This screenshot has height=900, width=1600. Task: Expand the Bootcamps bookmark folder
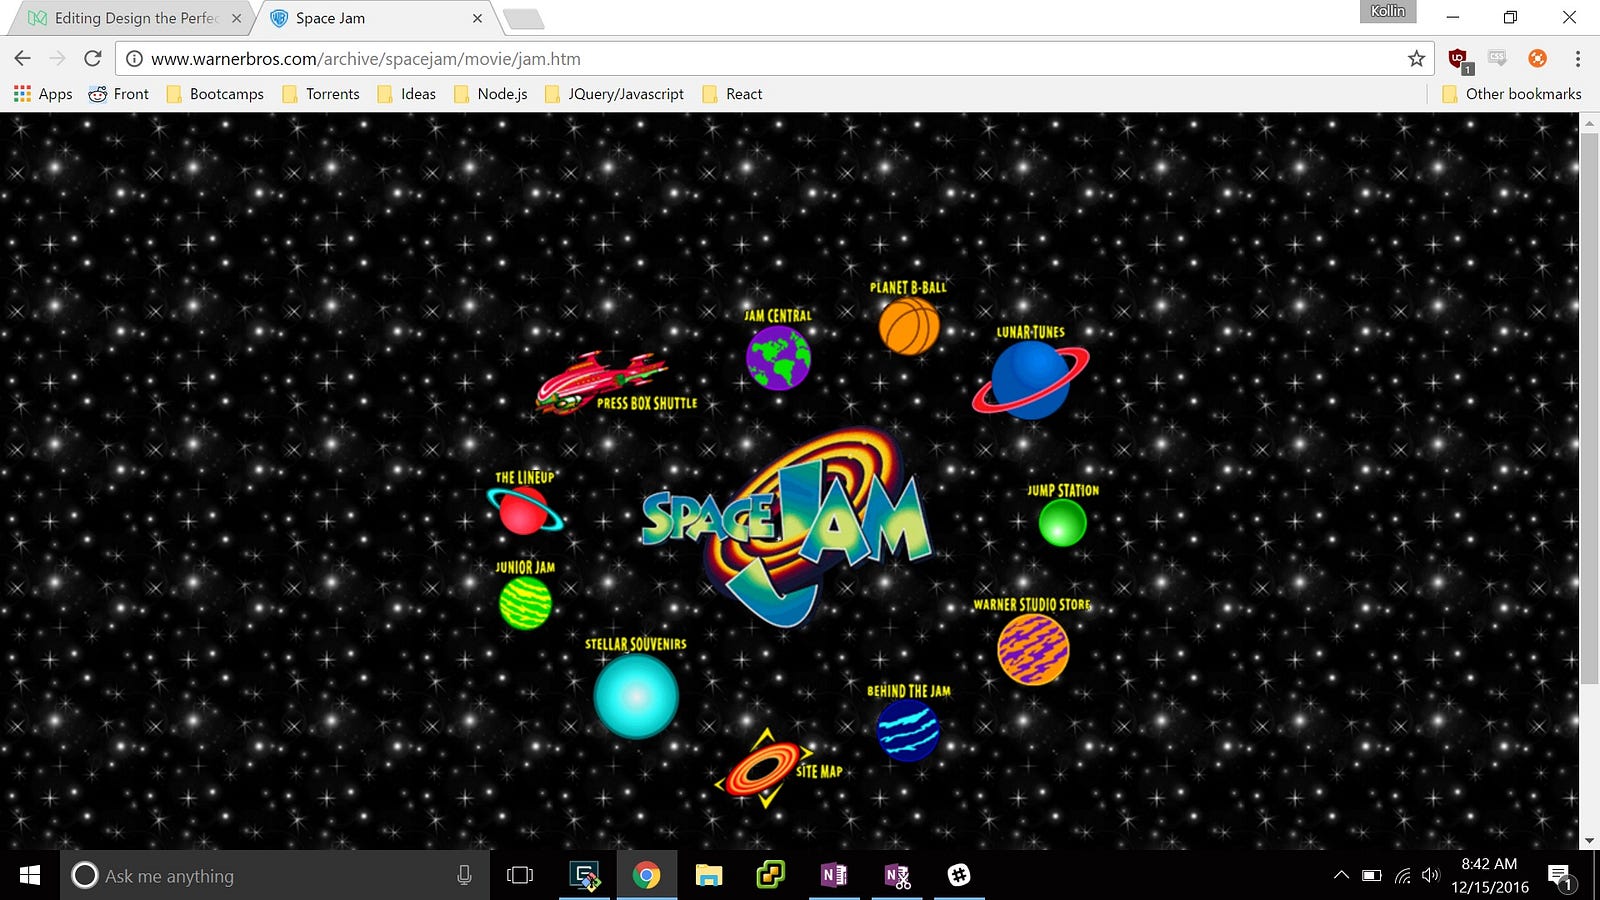point(215,94)
